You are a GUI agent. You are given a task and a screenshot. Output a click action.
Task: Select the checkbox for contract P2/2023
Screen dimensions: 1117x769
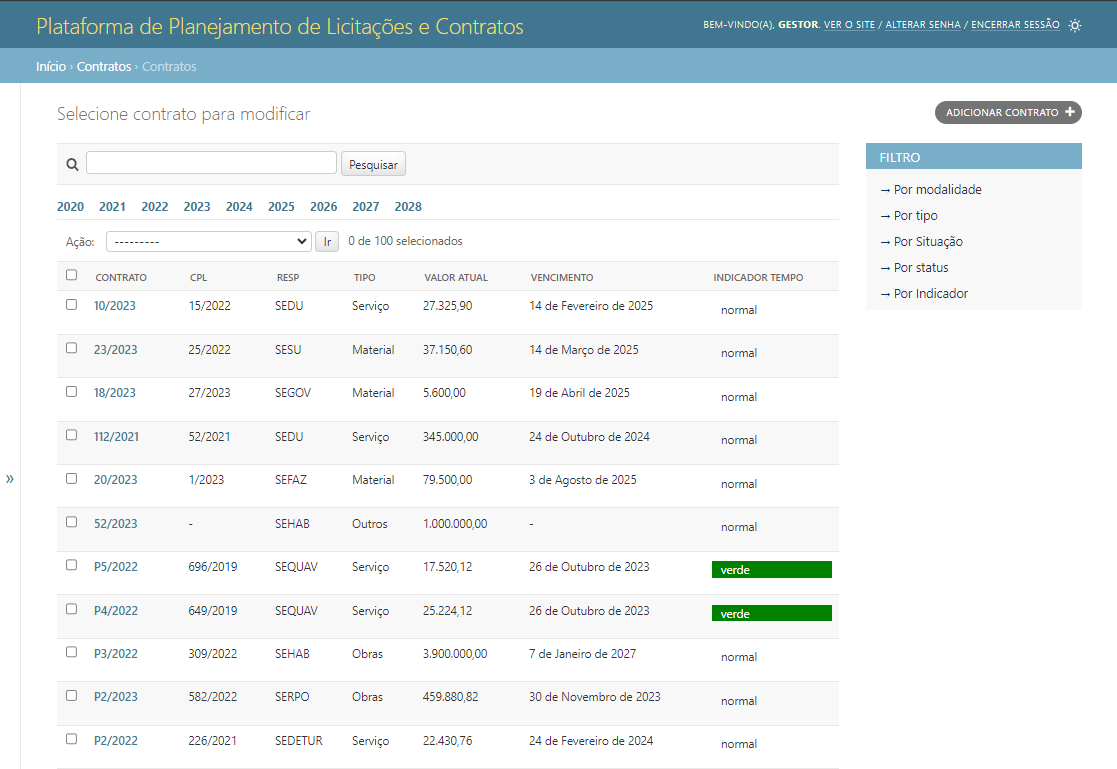(71, 696)
